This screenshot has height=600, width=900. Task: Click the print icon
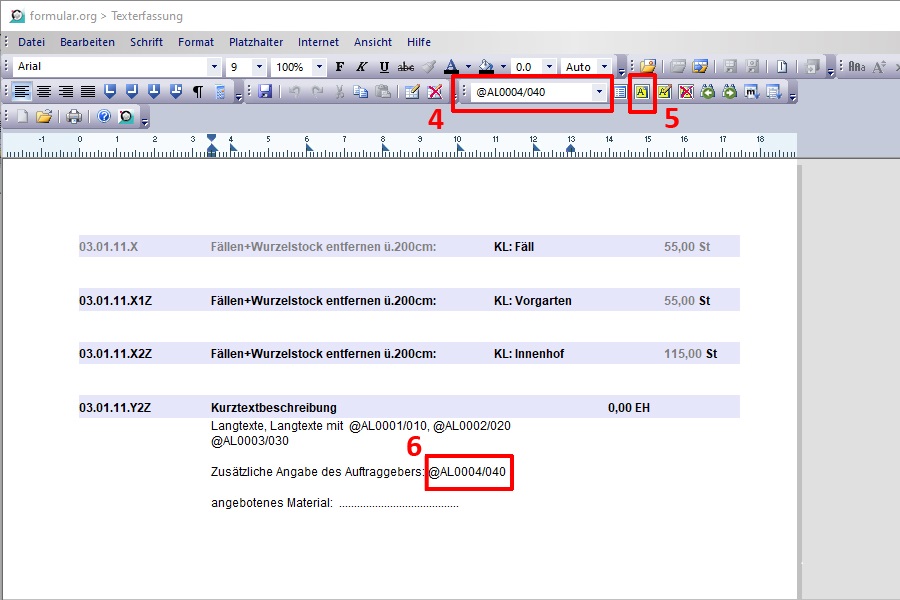click(74, 117)
